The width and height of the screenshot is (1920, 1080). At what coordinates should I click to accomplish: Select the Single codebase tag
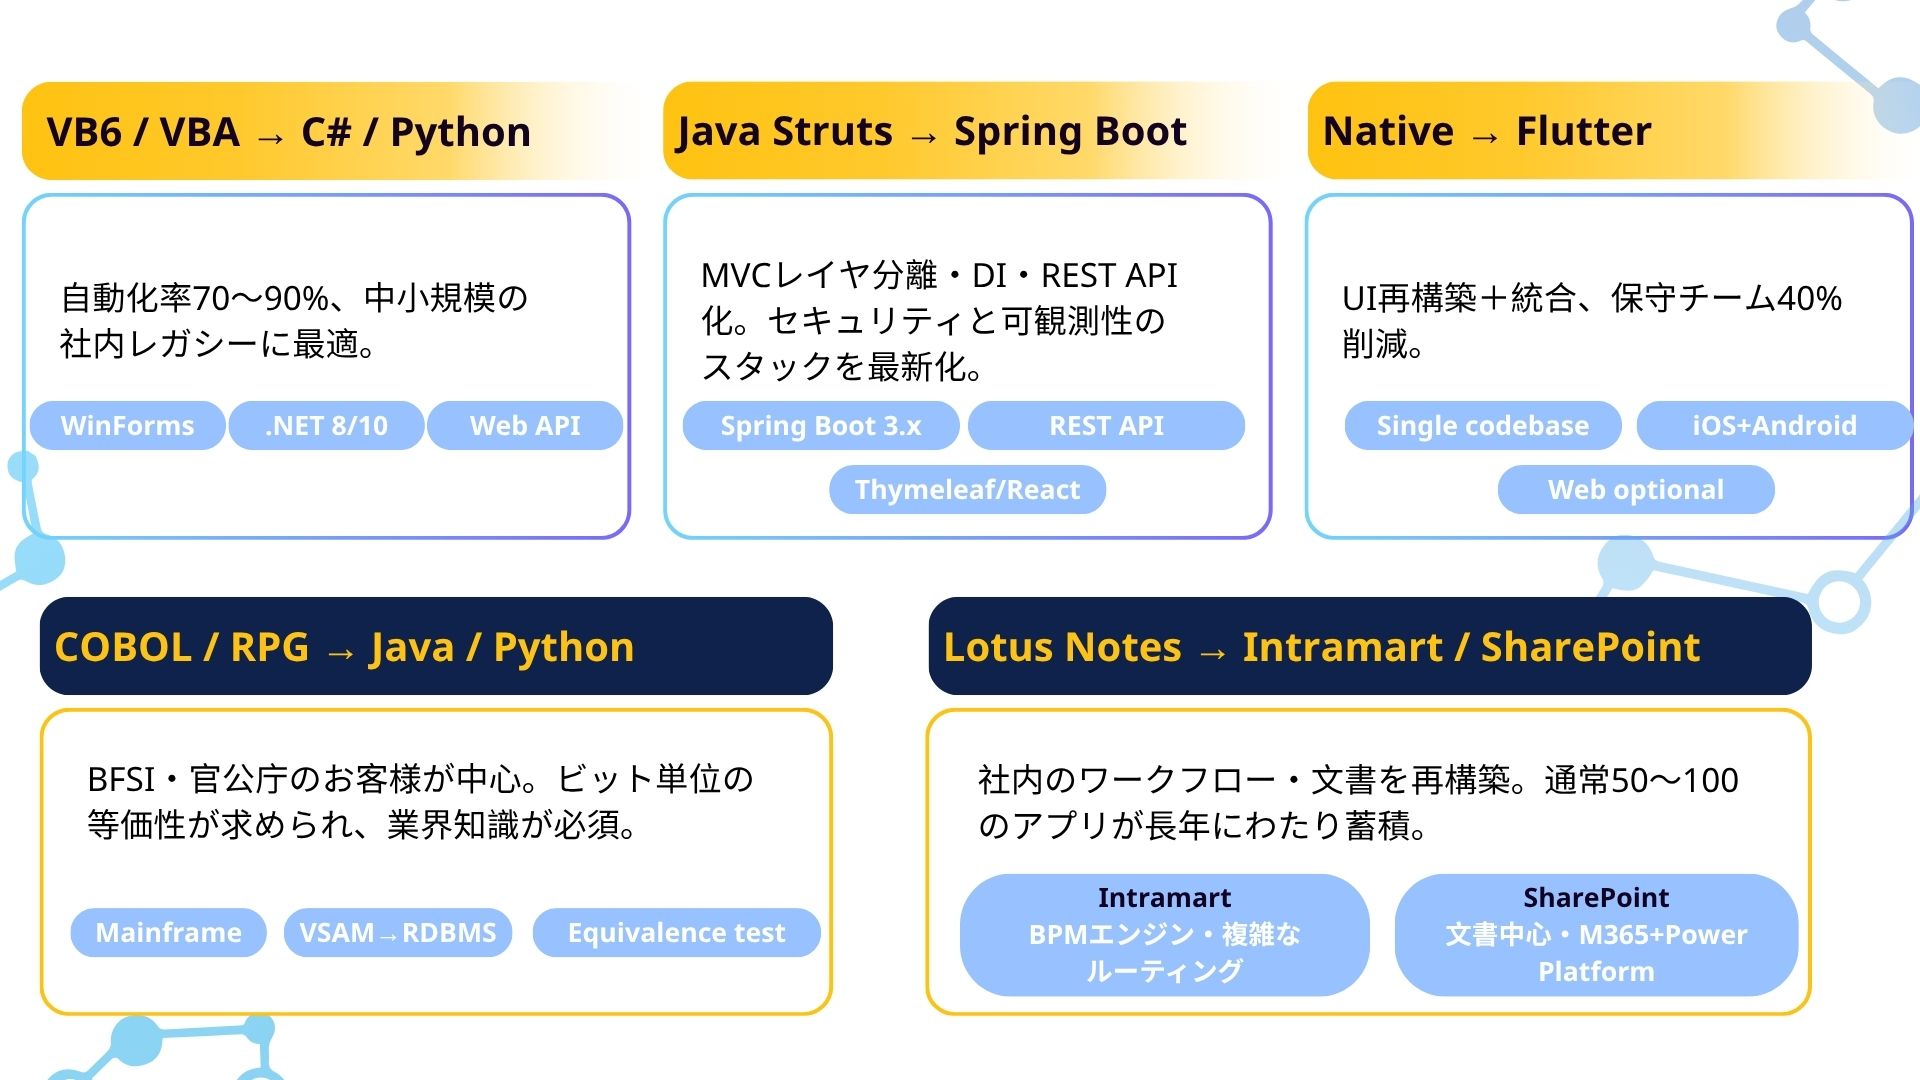(1482, 425)
